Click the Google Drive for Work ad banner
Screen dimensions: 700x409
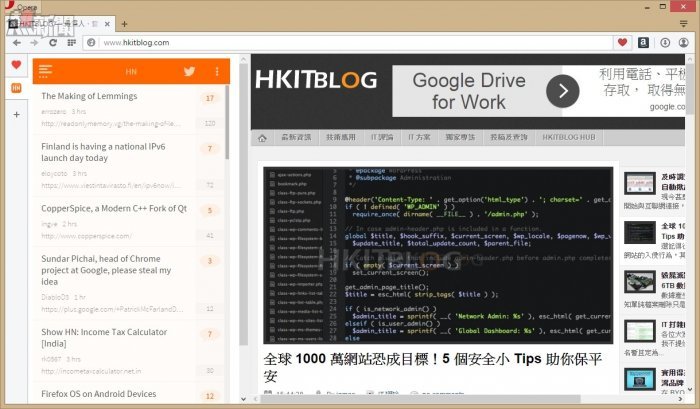tap(538, 91)
